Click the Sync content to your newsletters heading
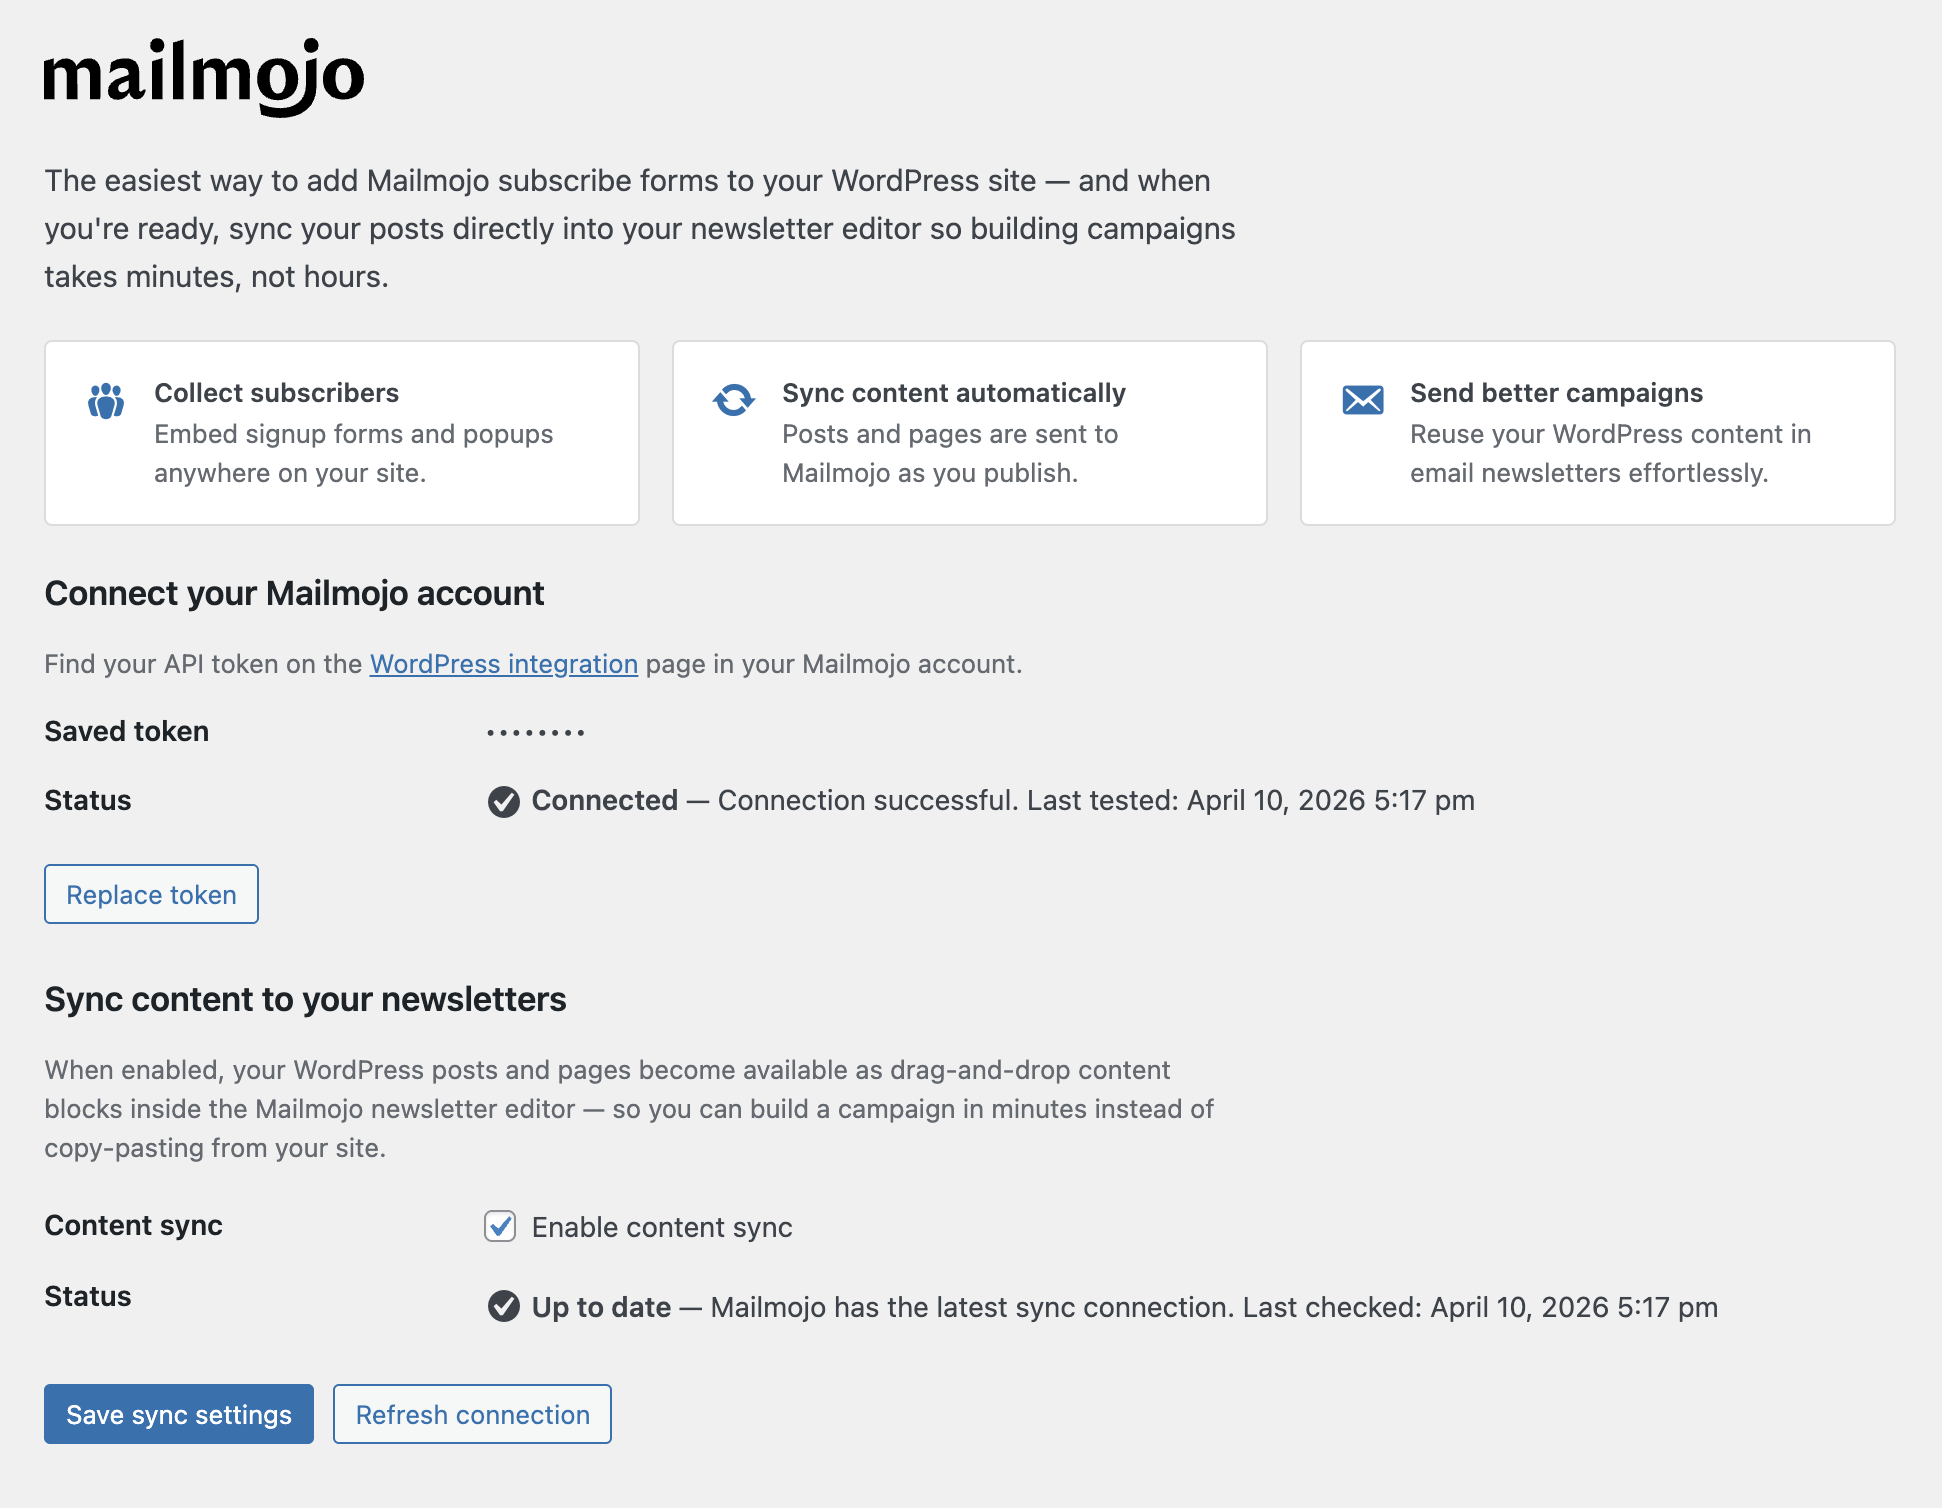Image resolution: width=1942 pixels, height=1508 pixels. click(x=305, y=1000)
